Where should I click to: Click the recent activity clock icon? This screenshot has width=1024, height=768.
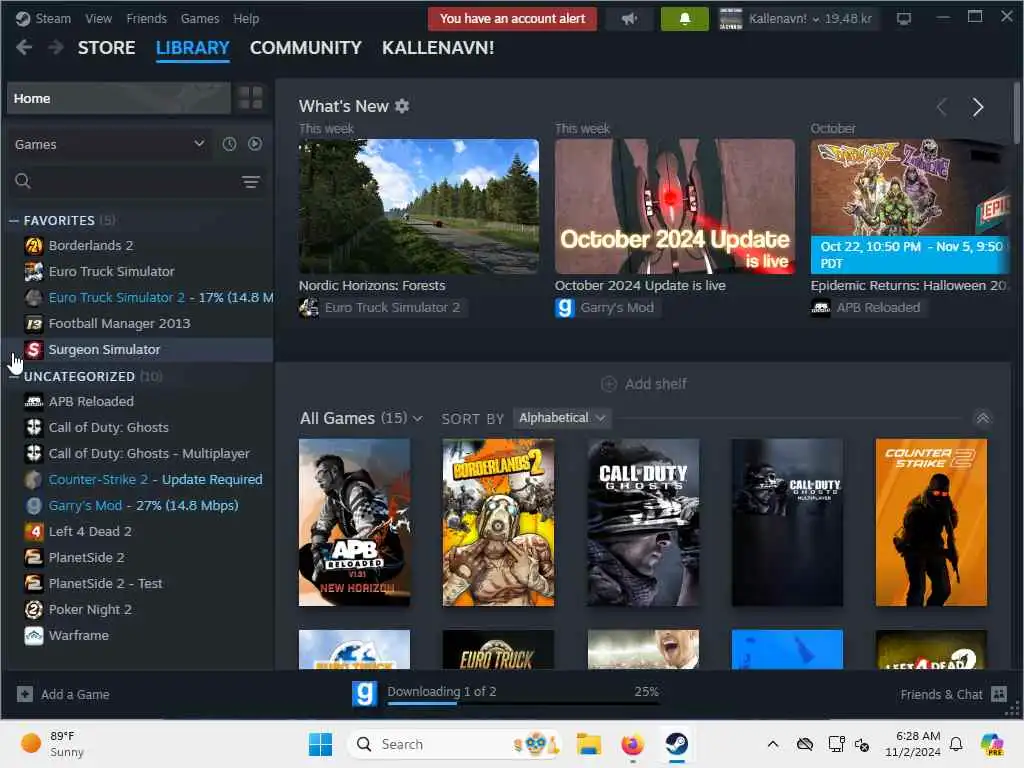[x=229, y=144]
